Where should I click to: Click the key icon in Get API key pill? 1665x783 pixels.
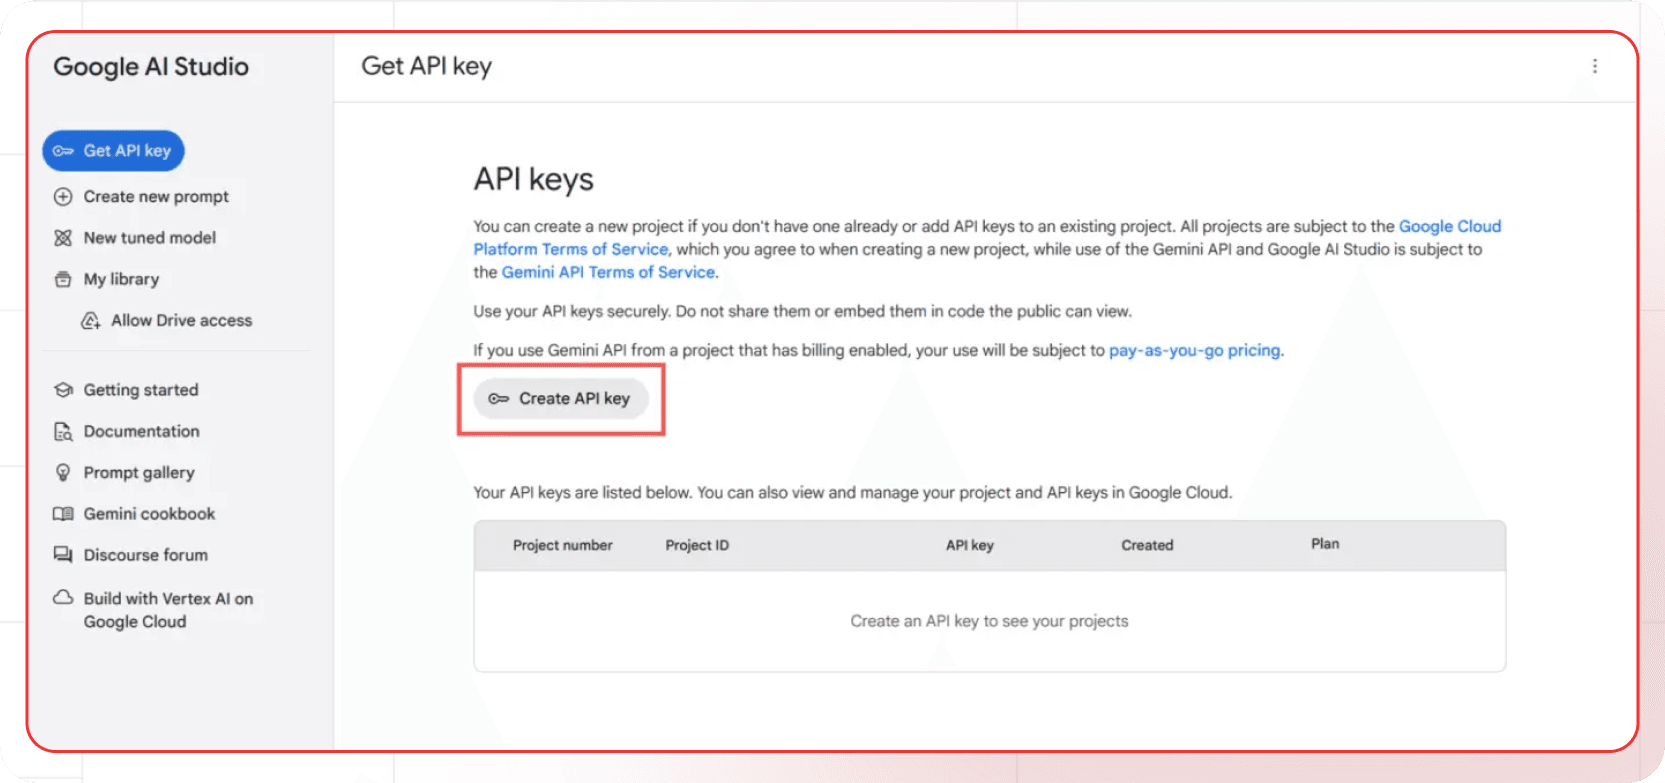tap(63, 151)
